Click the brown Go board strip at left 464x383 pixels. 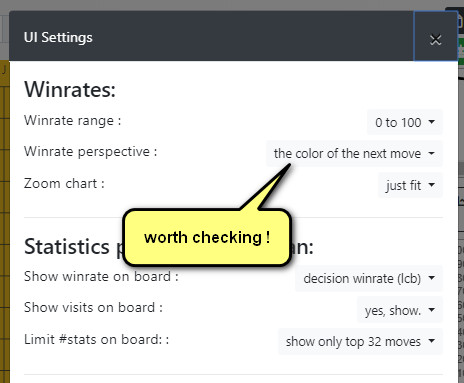[5, 220]
